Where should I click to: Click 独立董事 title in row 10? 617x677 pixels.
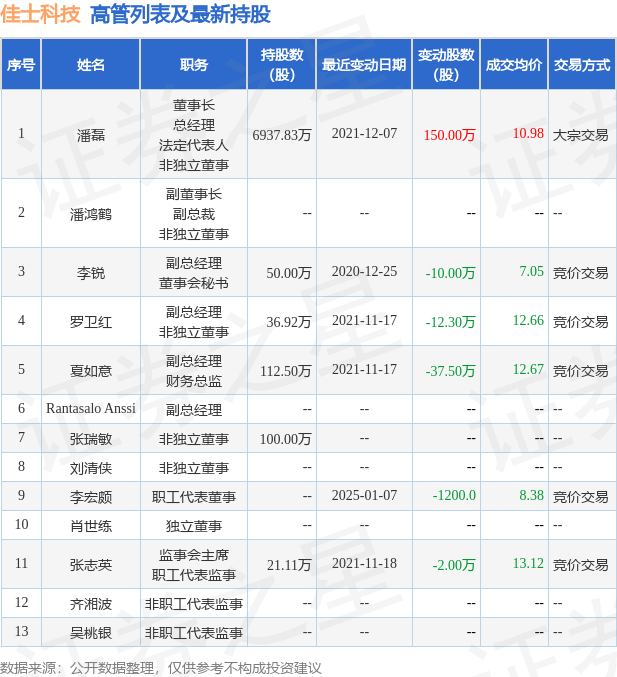(194, 526)
